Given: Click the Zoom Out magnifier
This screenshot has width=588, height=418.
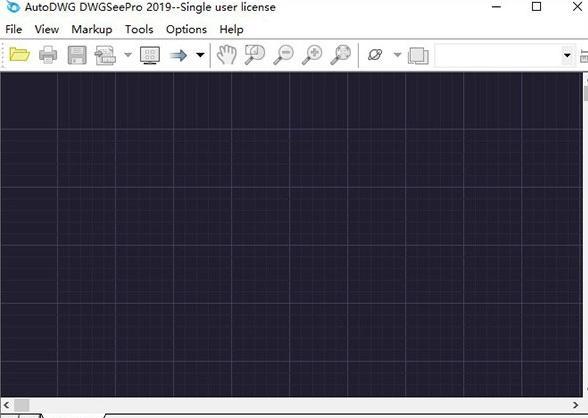Looking at the screenshot, I should point(283,55).
